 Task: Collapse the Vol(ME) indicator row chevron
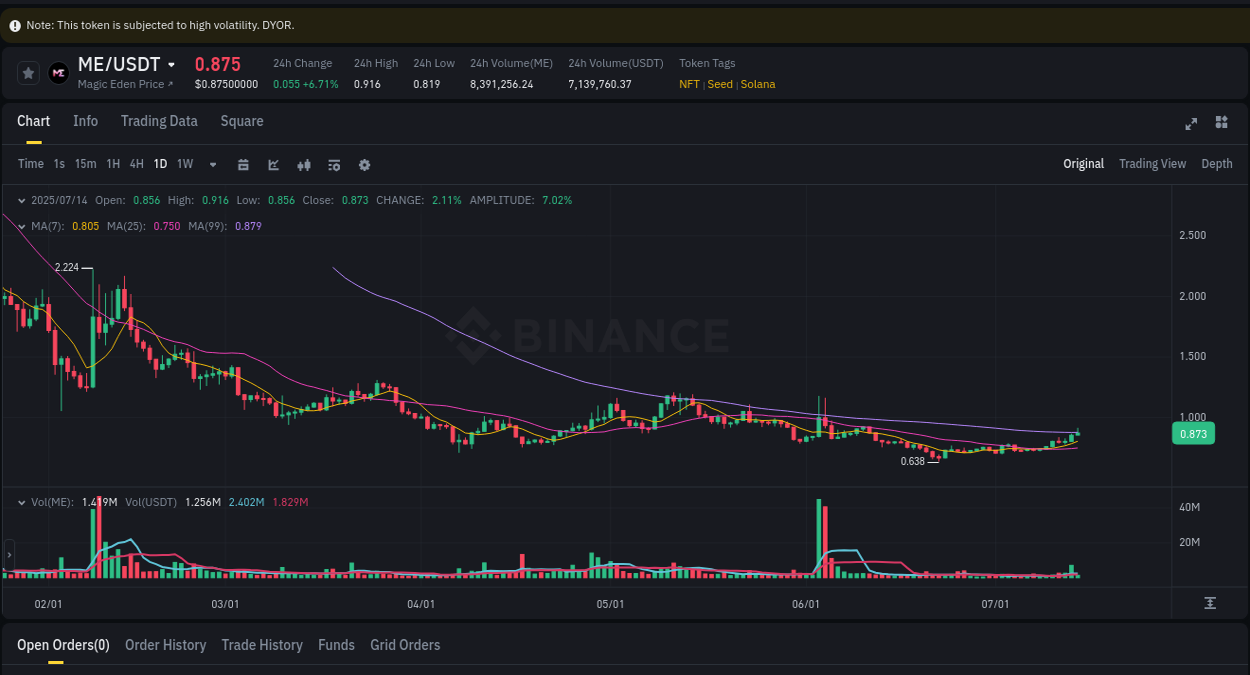(21, 502)
